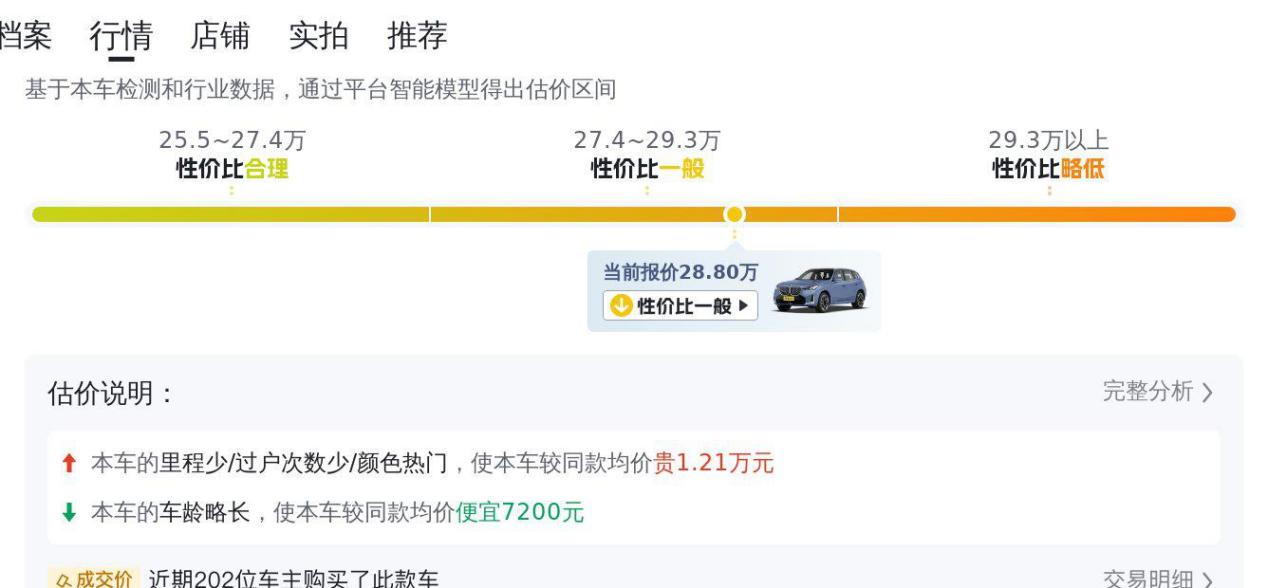Click the yellow down-arrow icon in 性价比一般 button
The height and width of the screenshot is (588, 1268).
622,305
